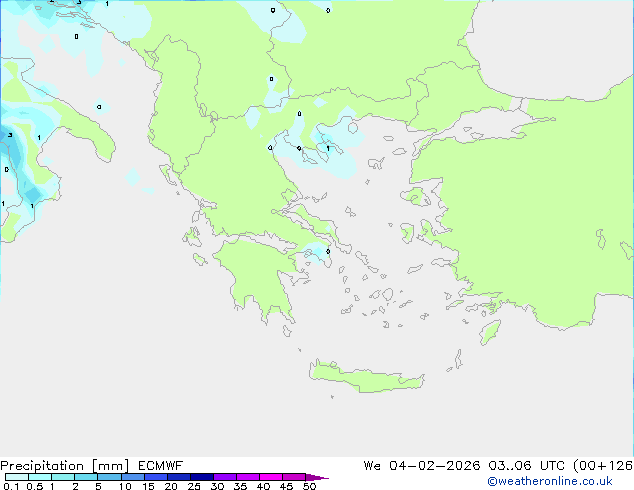Select the 25–30 mm navy legend swatch
The image size is (634, 490).
[x=202, y=477]
